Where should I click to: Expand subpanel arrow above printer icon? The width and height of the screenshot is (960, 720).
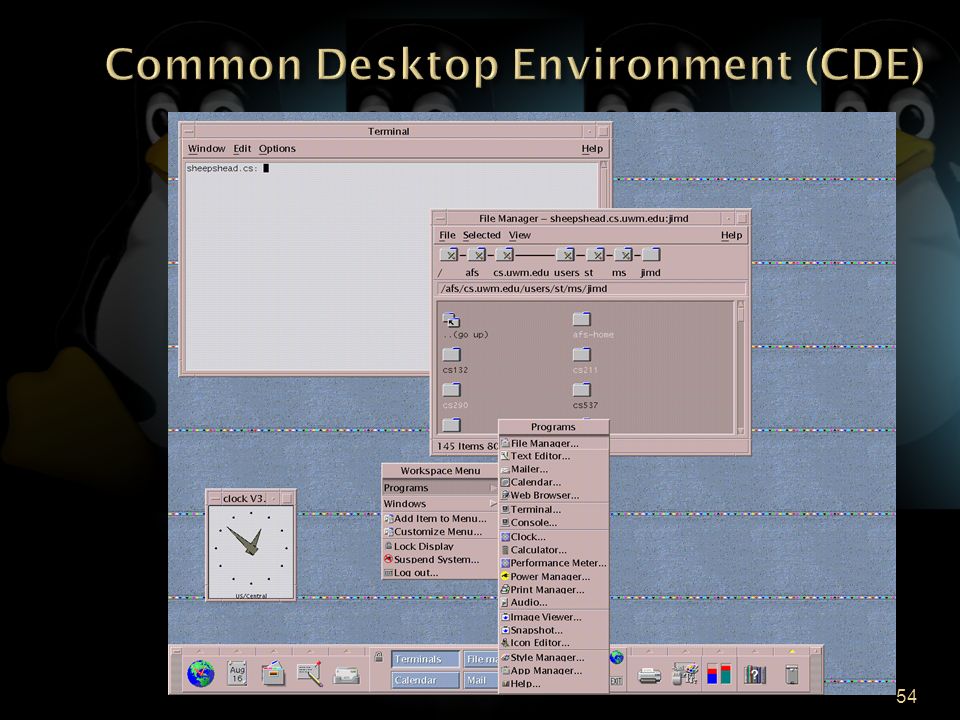coord(649,651)
